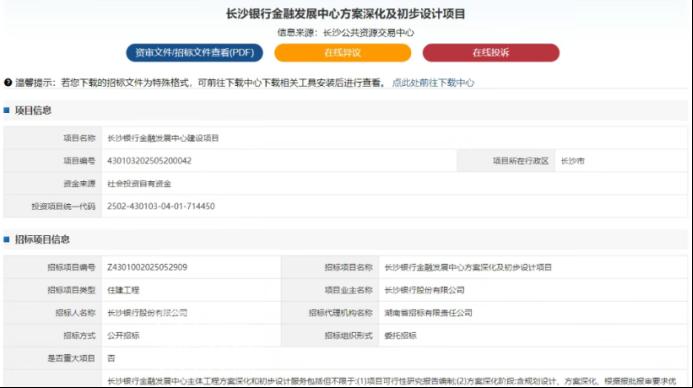Click the 招标代理机构名称 field label
Image resolution: width=693 pixels, height=388 pixels.
click(341, 312)
